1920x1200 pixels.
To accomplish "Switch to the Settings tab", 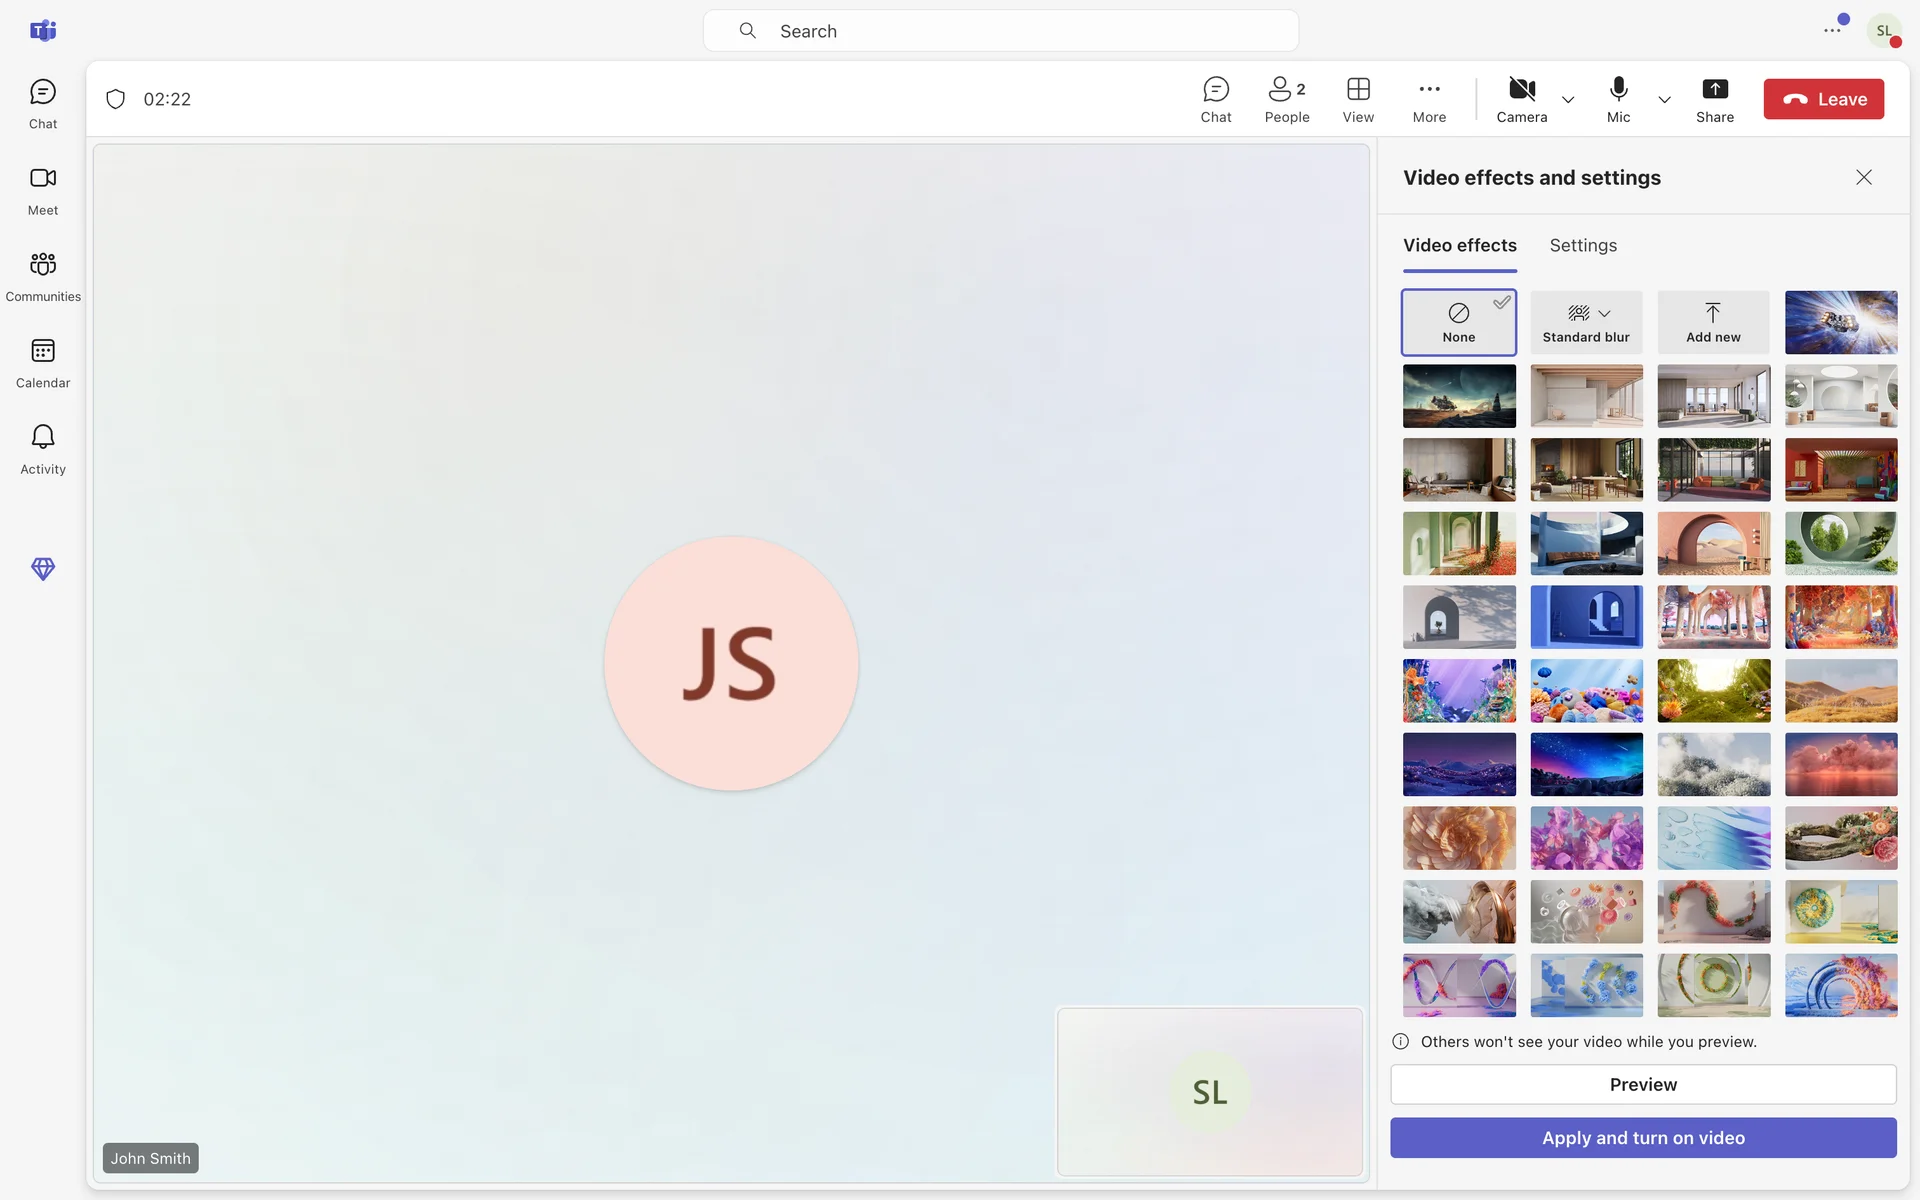I will (1582, 246).
